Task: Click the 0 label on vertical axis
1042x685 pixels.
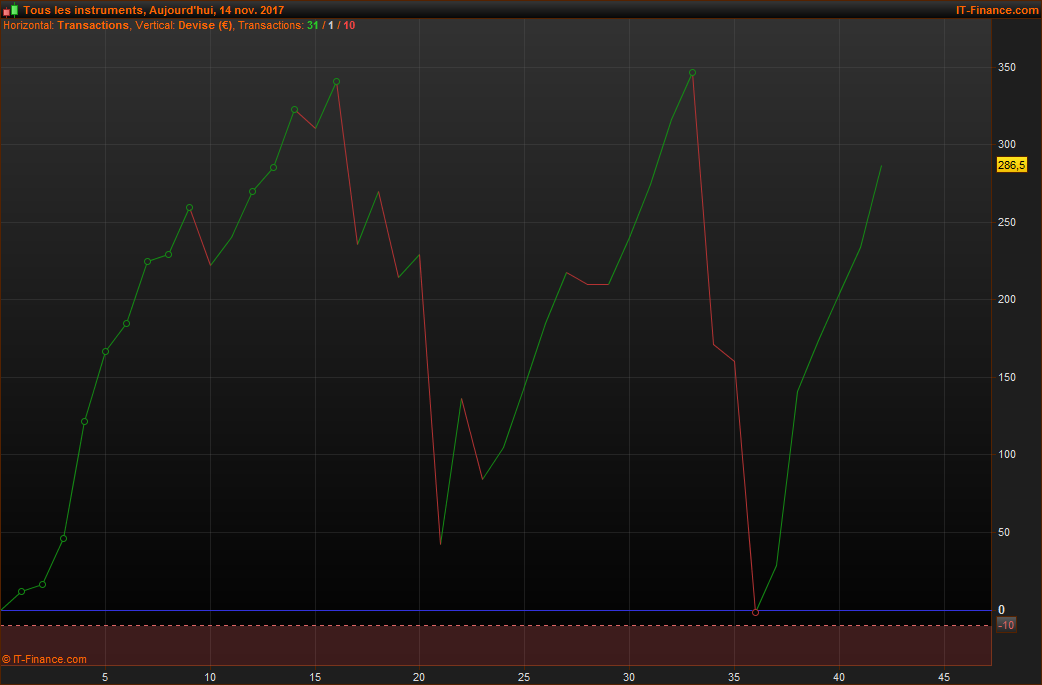Action: tap(1001, 609)
